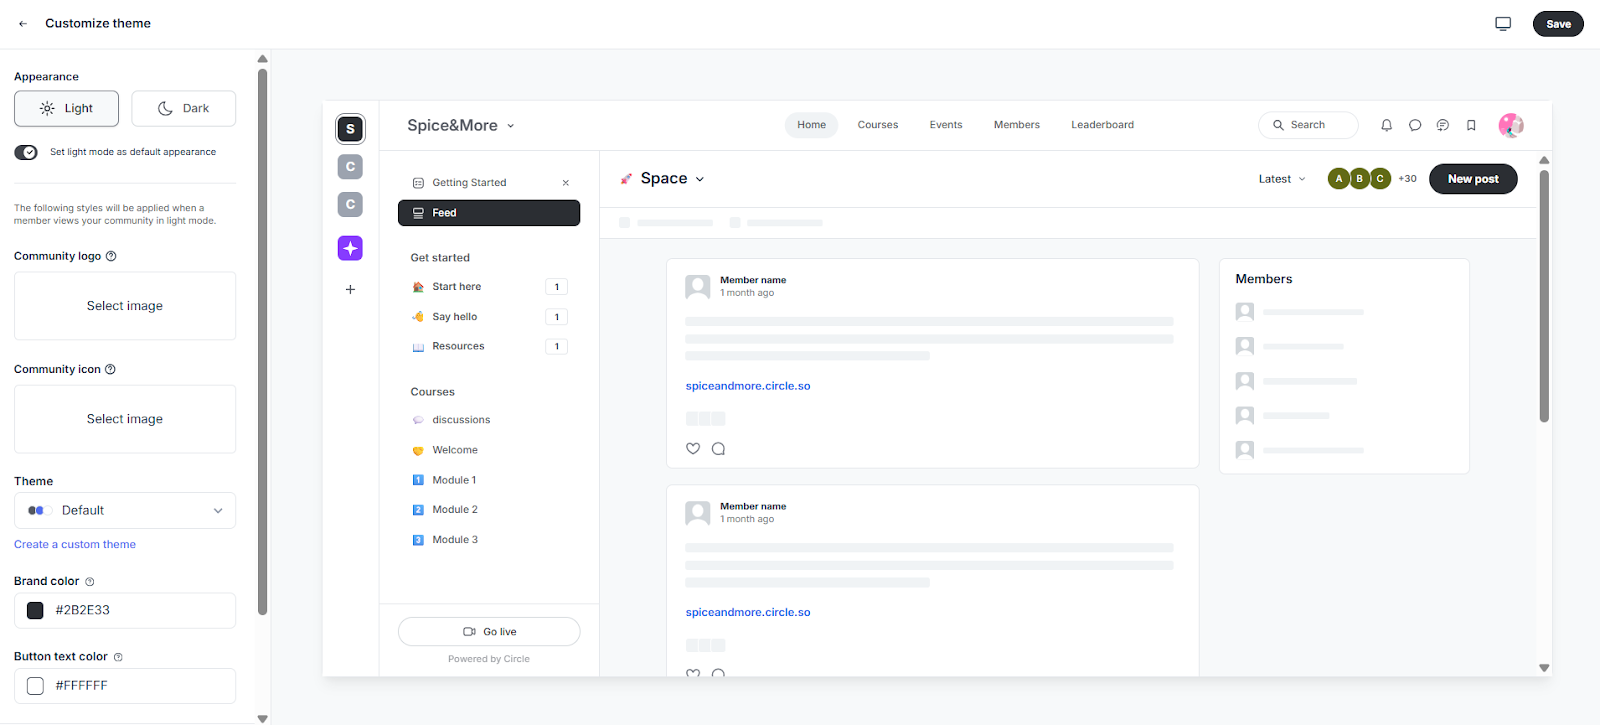The height and width of the screenshot is (725, 1600).
Task: Select the Dark appearance option
Action: point(183,108)
